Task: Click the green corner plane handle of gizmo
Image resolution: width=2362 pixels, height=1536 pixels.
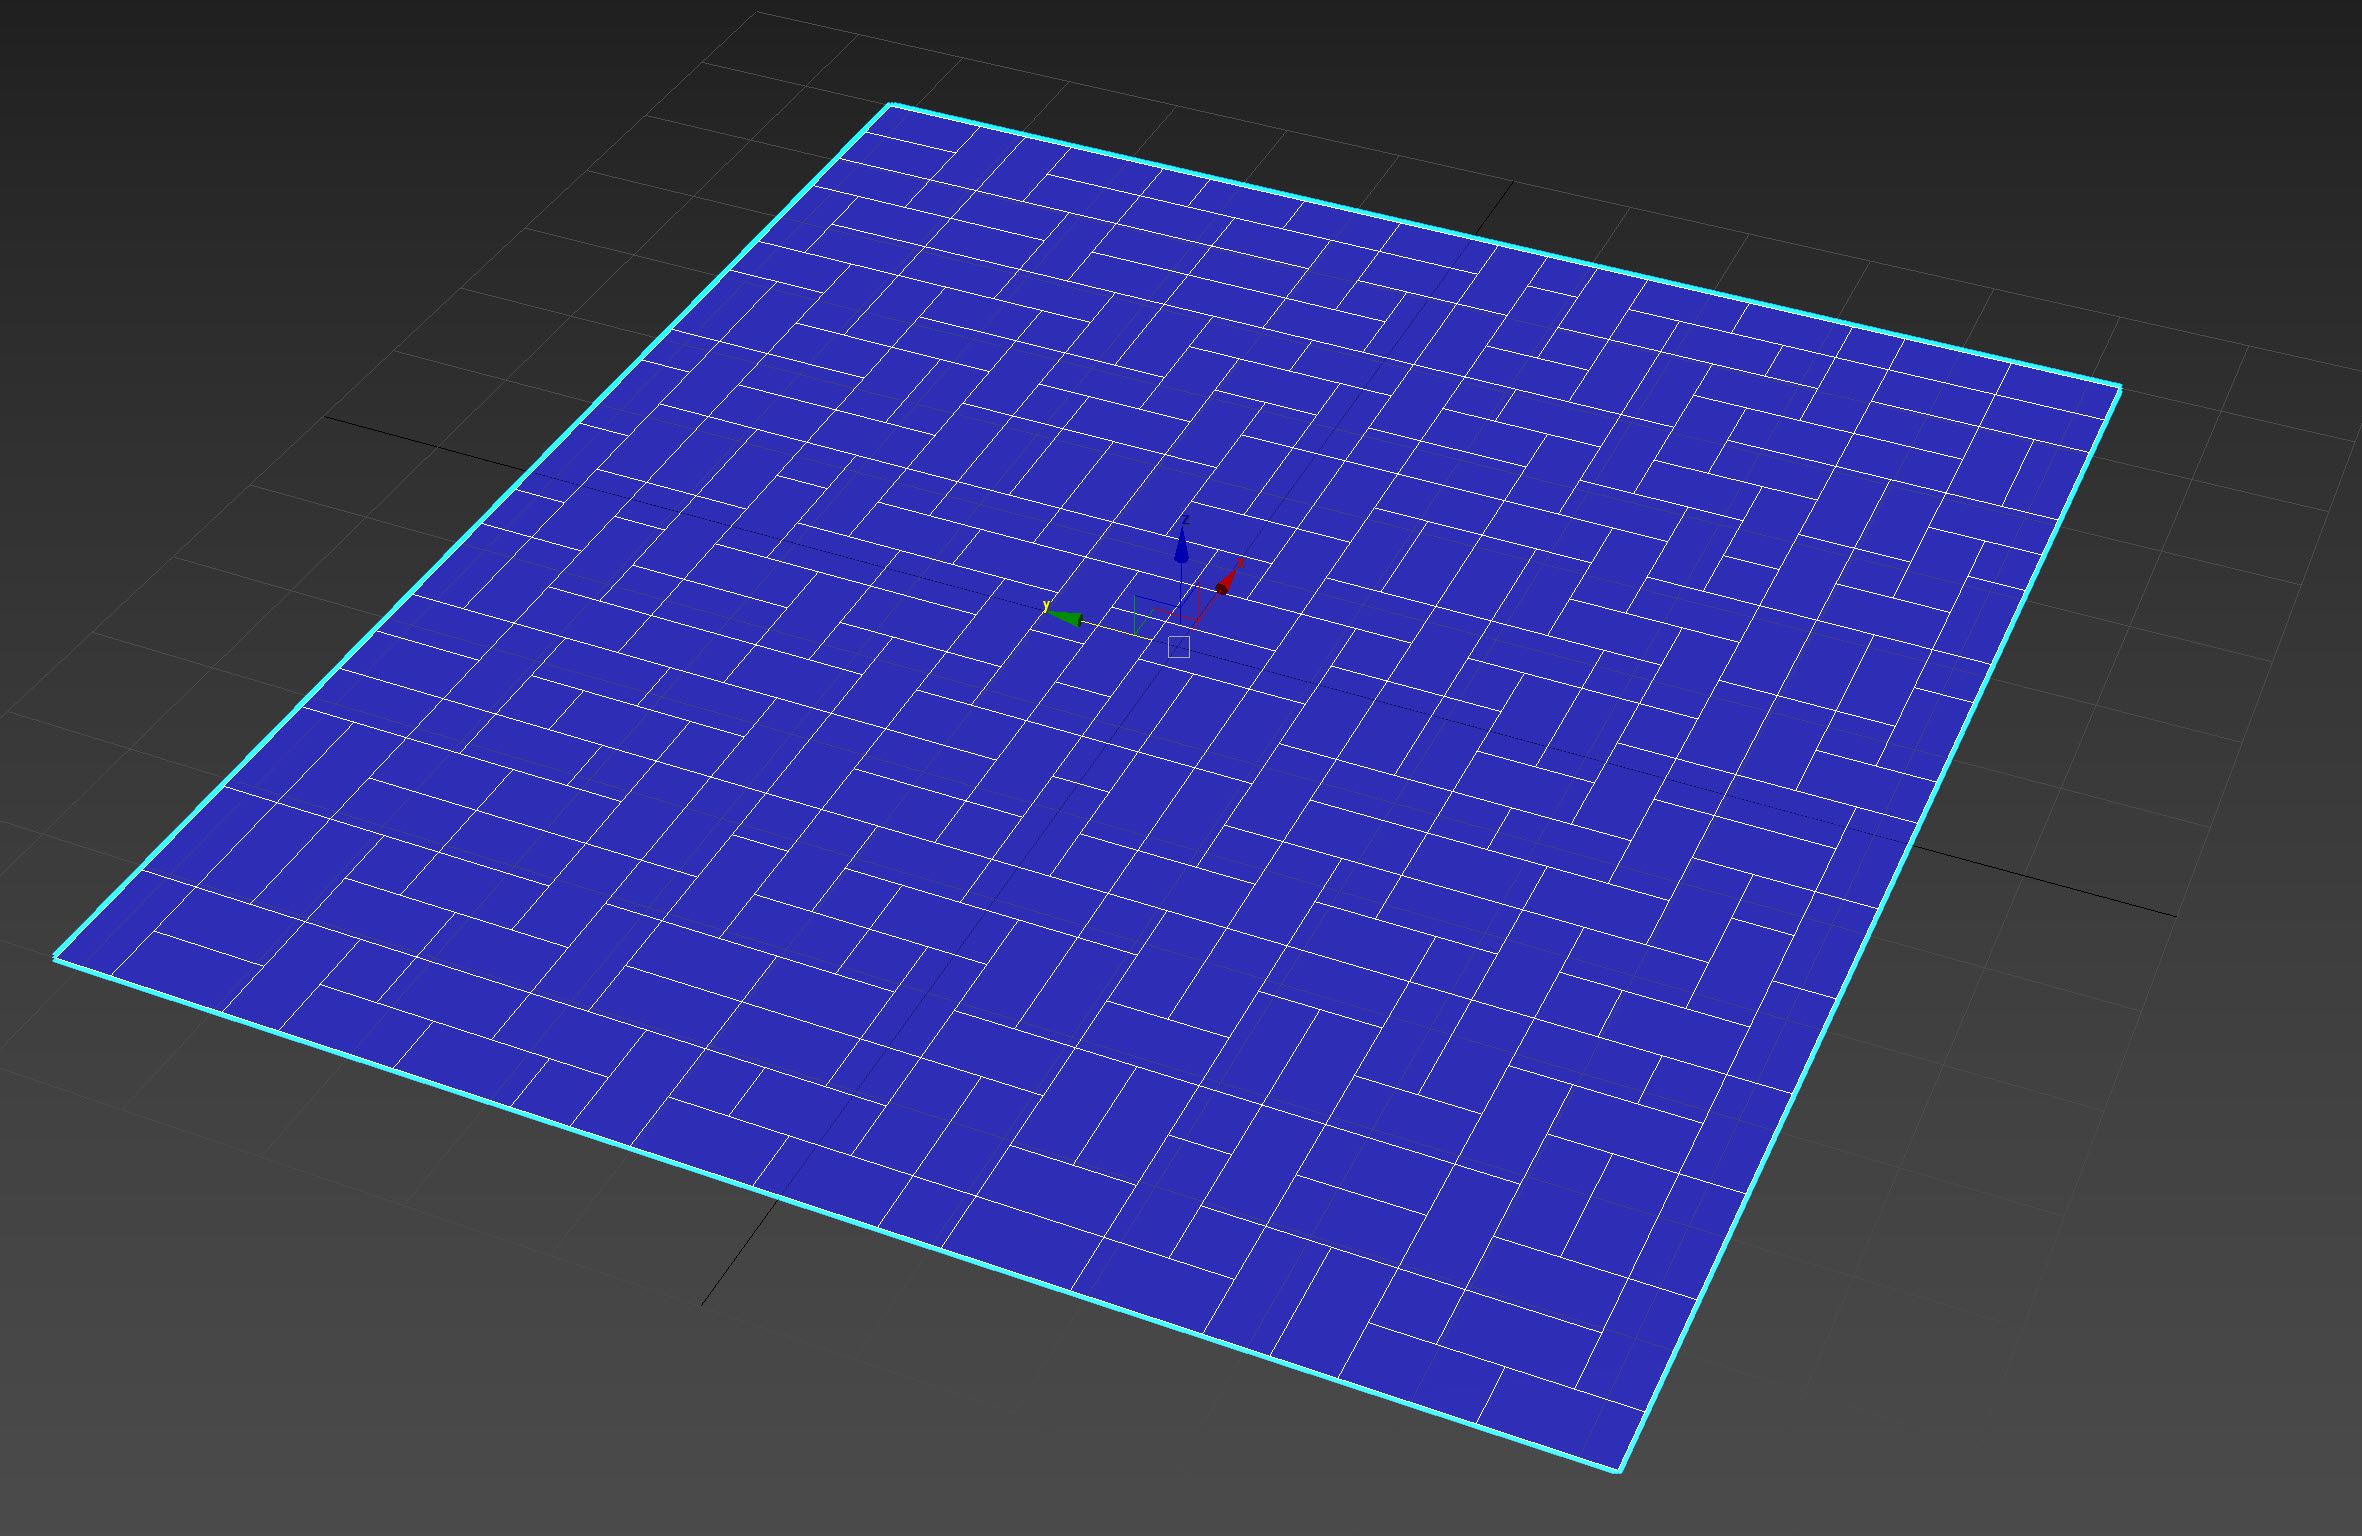Action: pyautogui.click(x=1135, y=620)
